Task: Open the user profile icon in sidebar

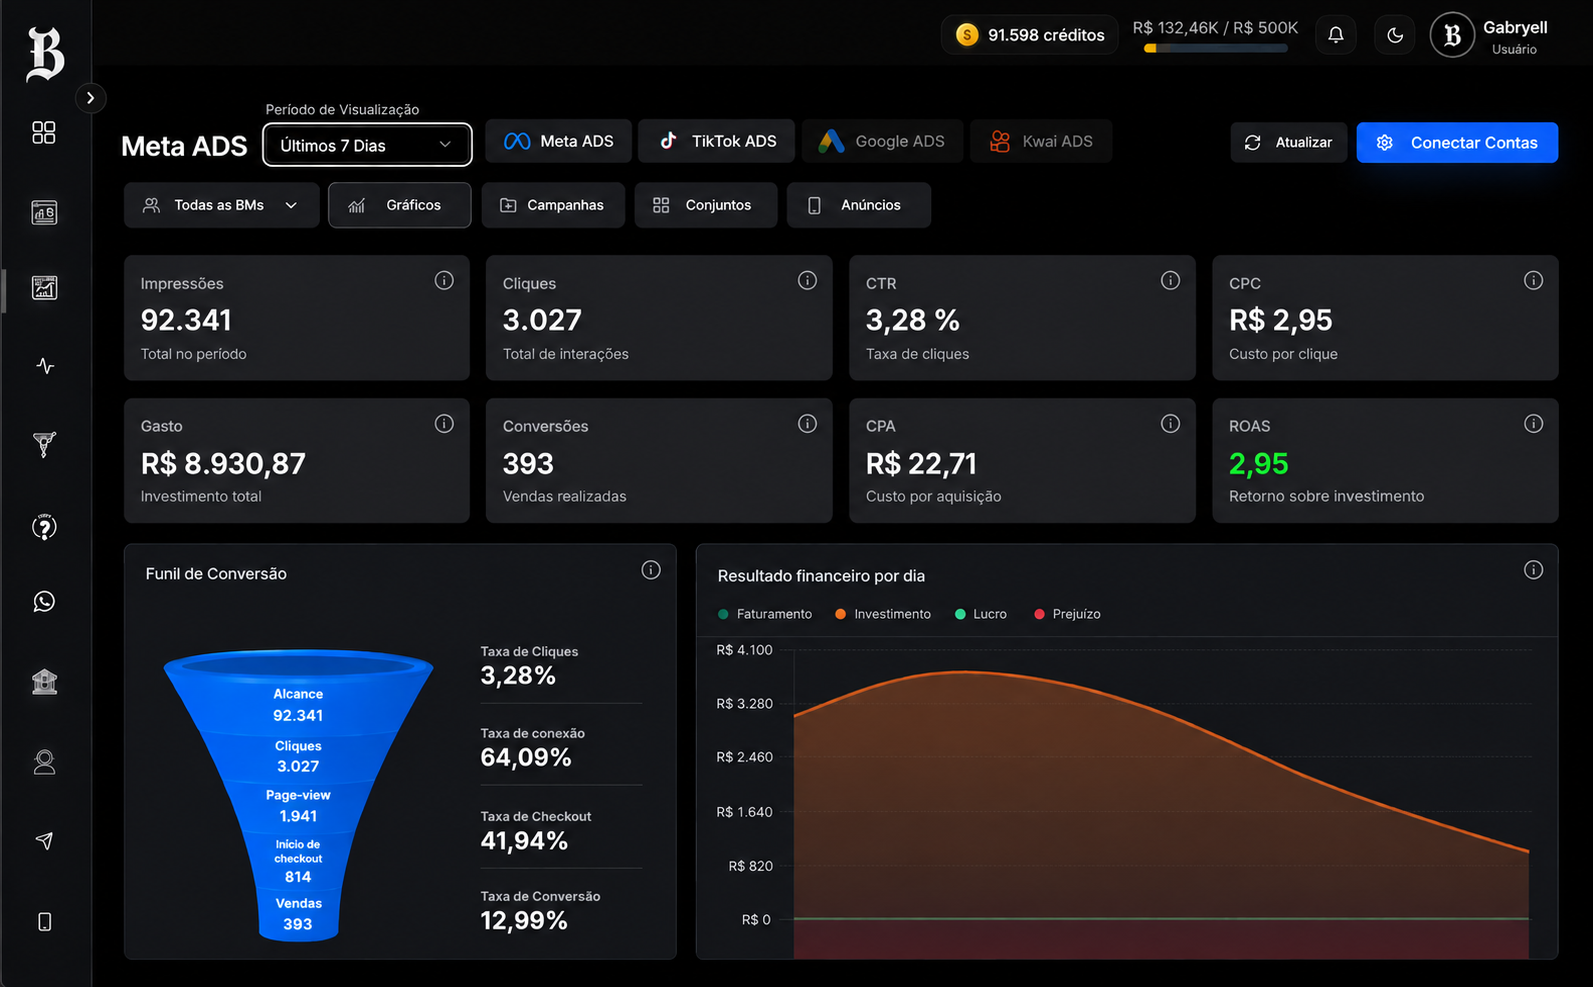Action: click(x=44, y=762)
